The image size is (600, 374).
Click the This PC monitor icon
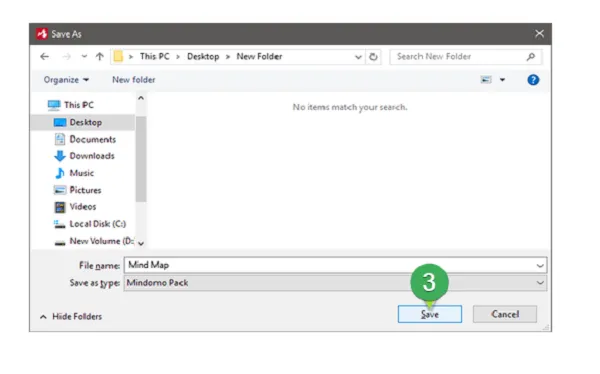pyautogui.click(x=54, y=105)
